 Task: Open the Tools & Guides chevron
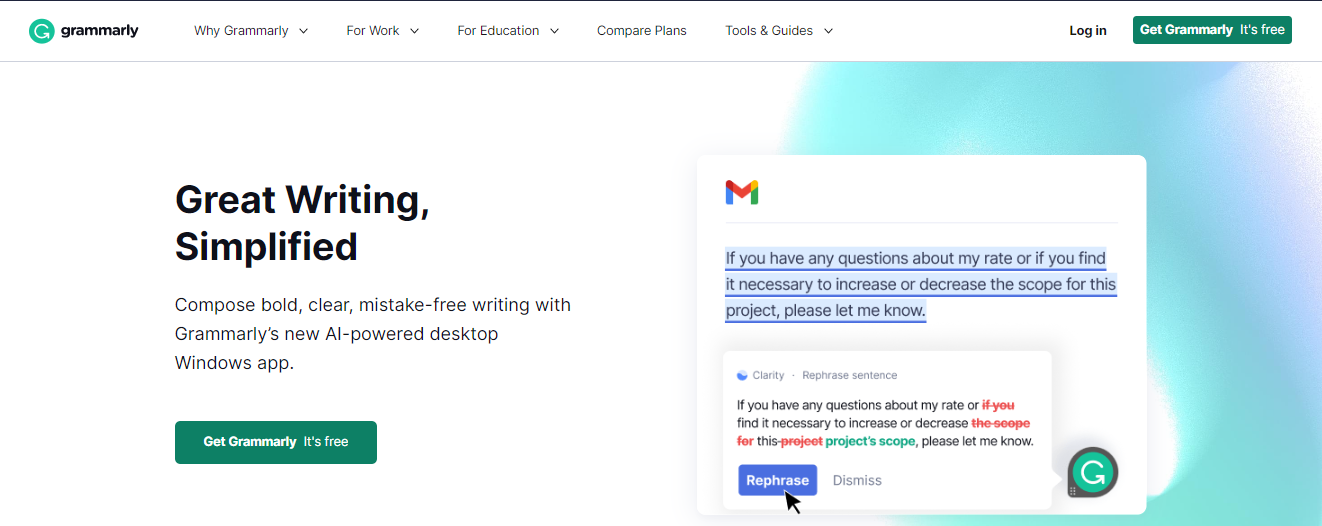(828, 31)
